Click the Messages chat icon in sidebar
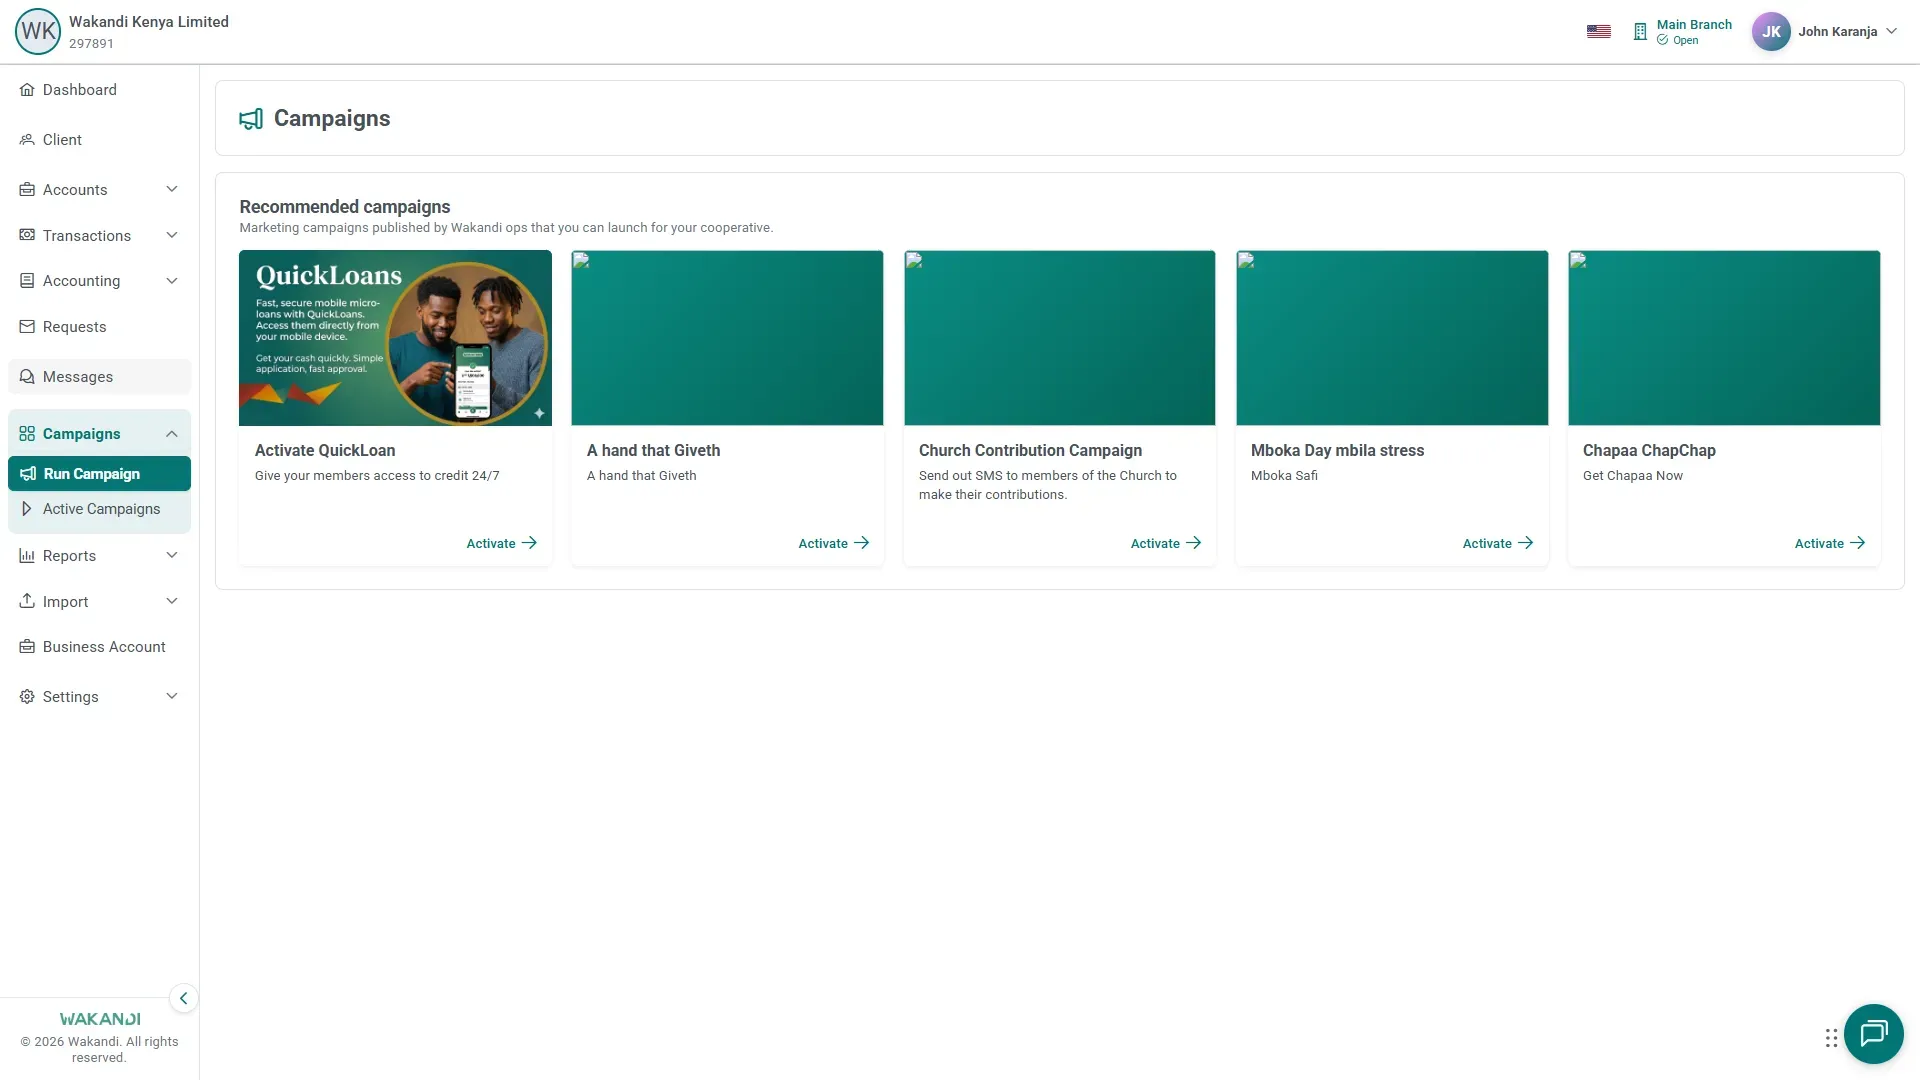The width and height of the screenshot is (1920, 1080). [x=27, y=377]
